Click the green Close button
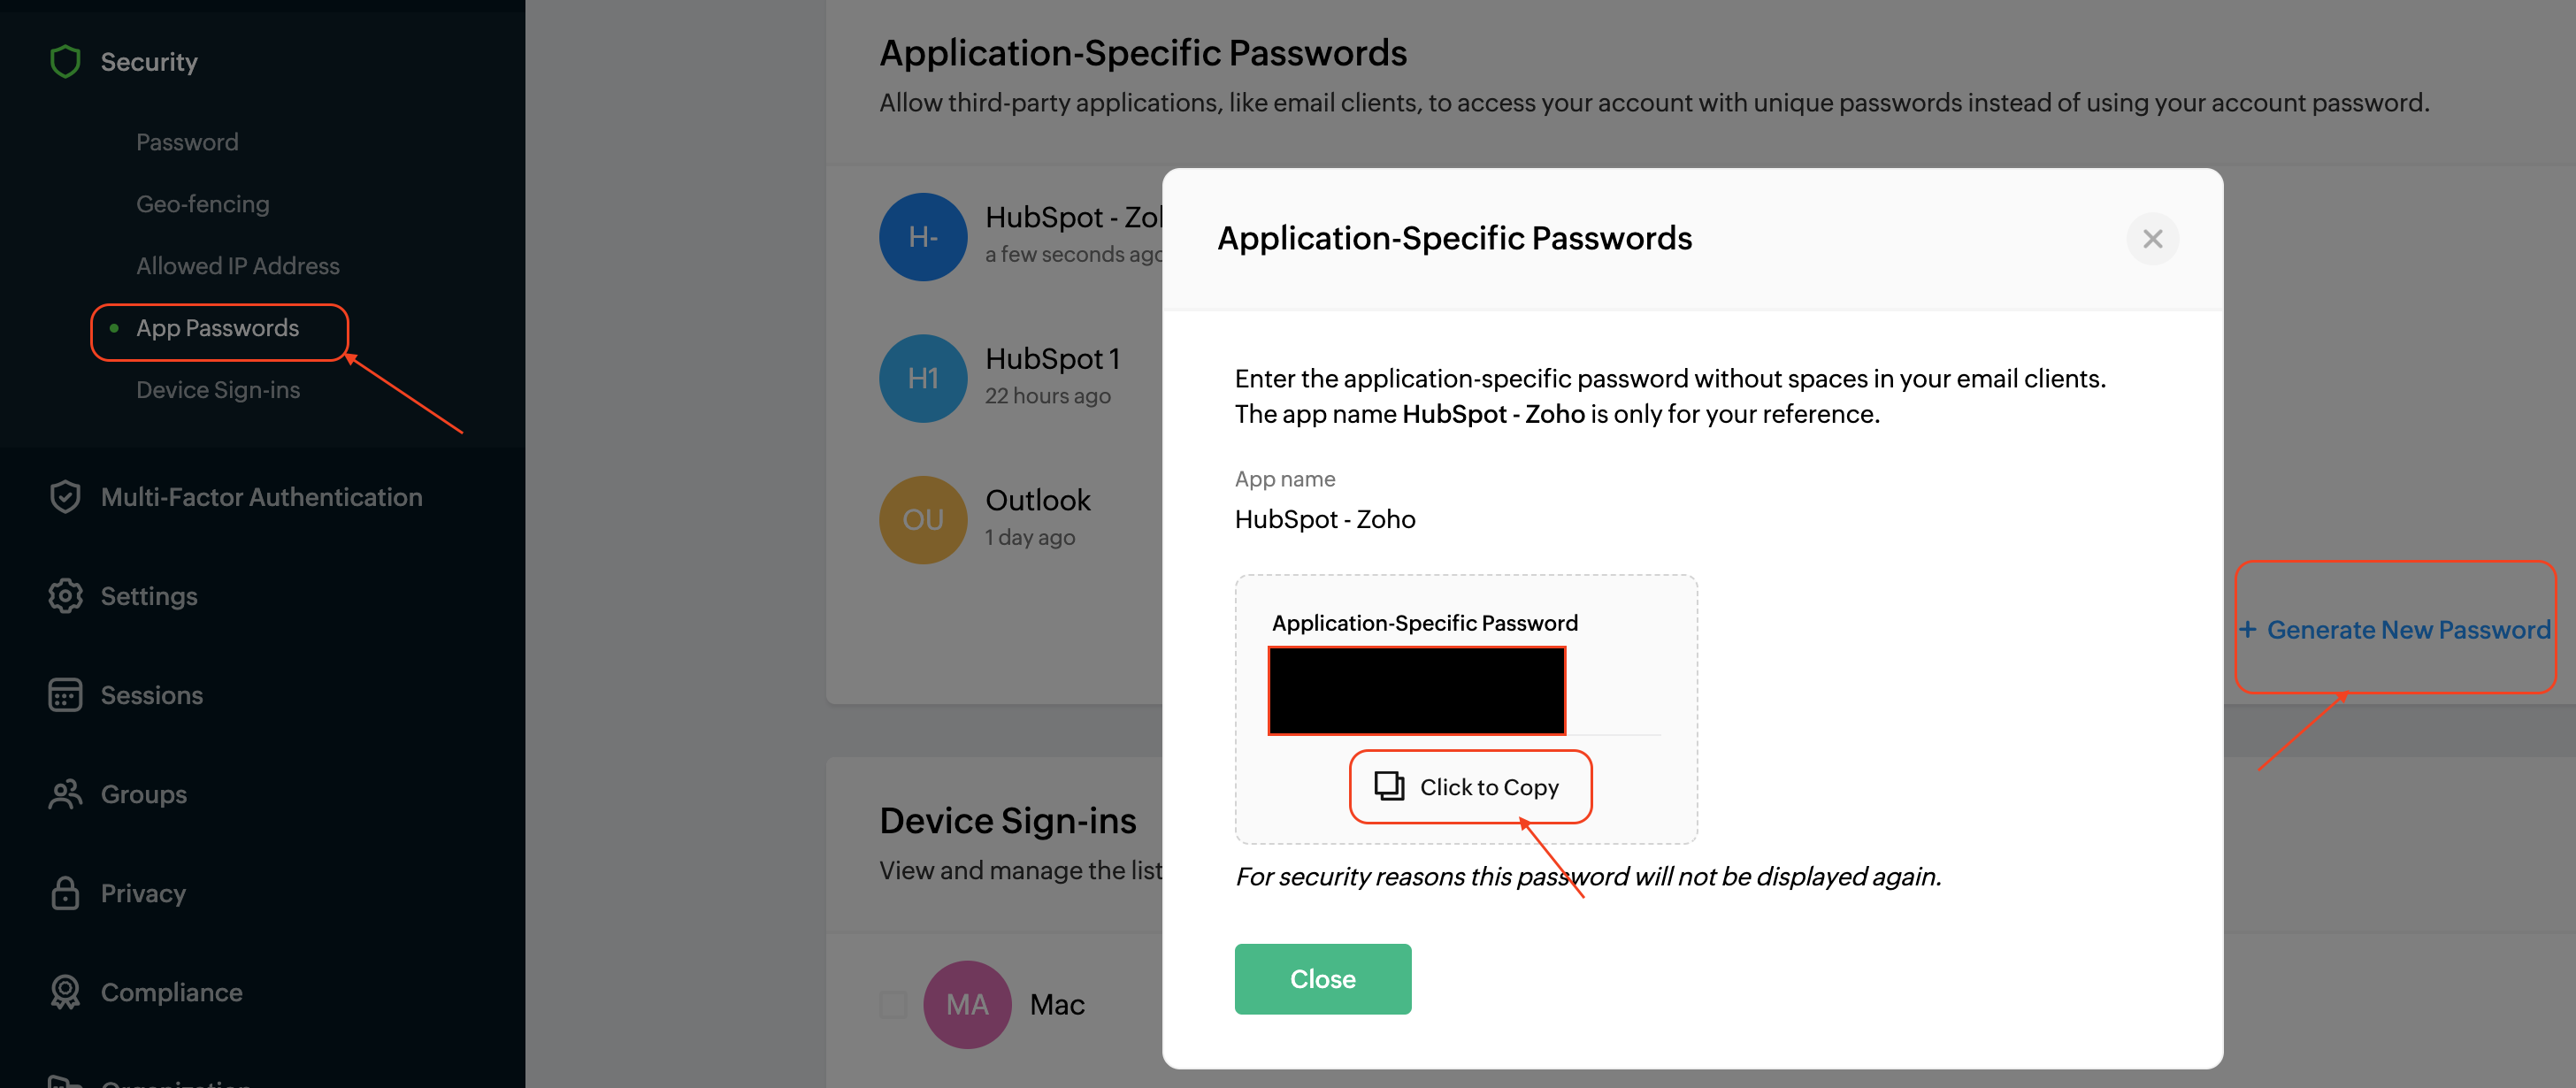2576x1088 pixels. [x=1322, y=978]
